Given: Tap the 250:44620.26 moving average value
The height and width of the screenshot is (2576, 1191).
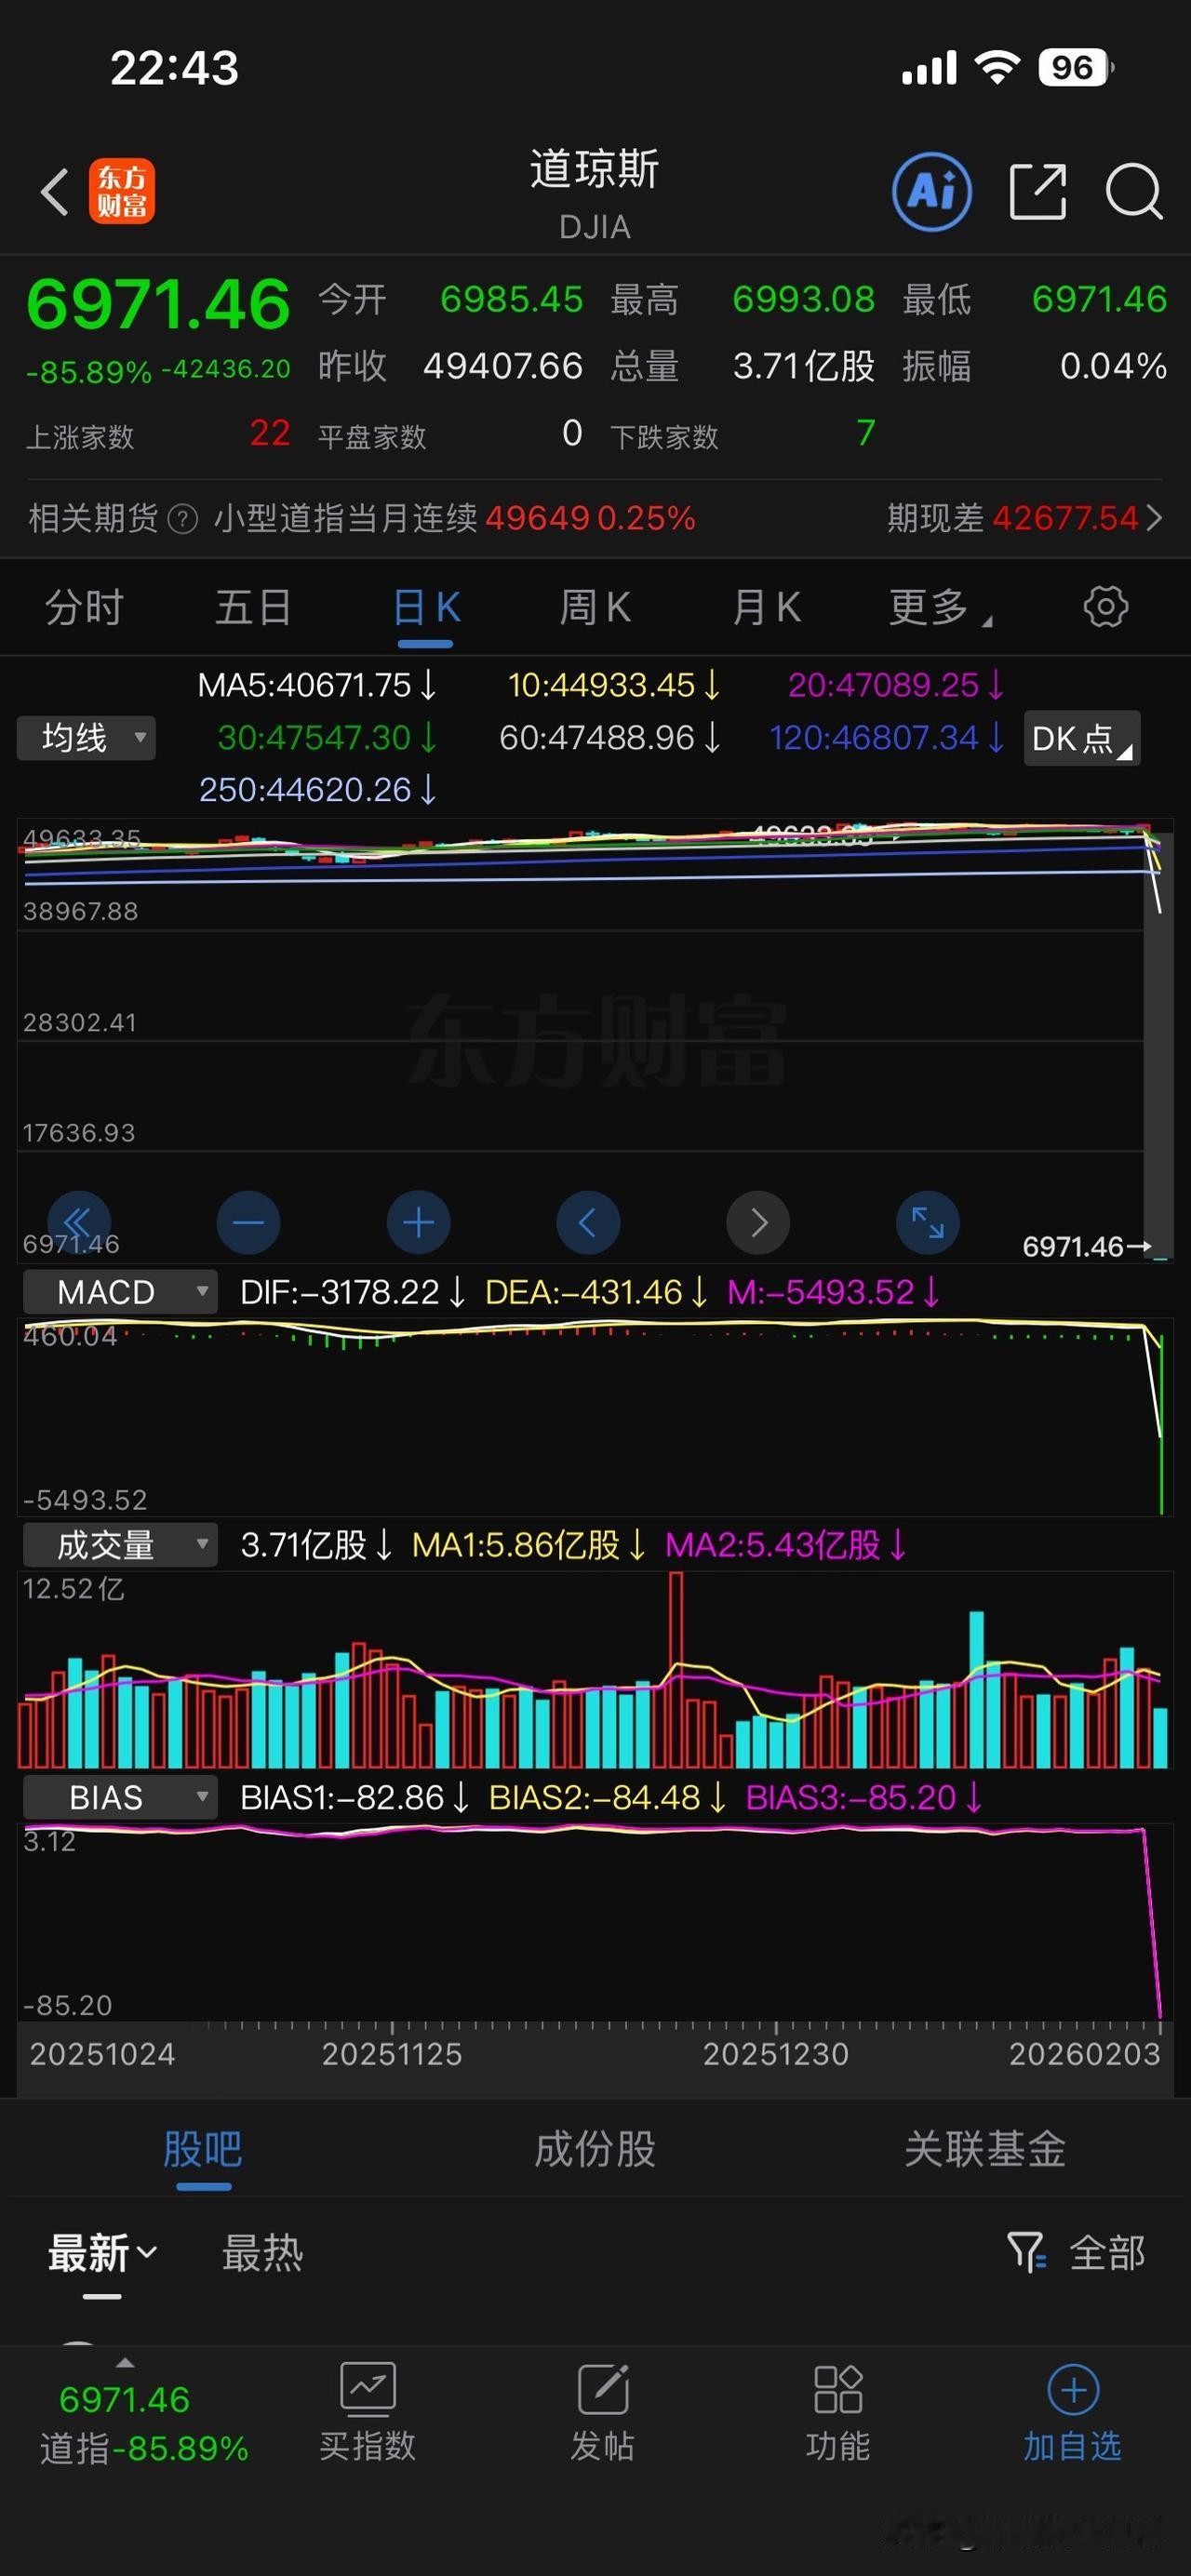Looking at the screenshot, I should click(x=317, y=790).
